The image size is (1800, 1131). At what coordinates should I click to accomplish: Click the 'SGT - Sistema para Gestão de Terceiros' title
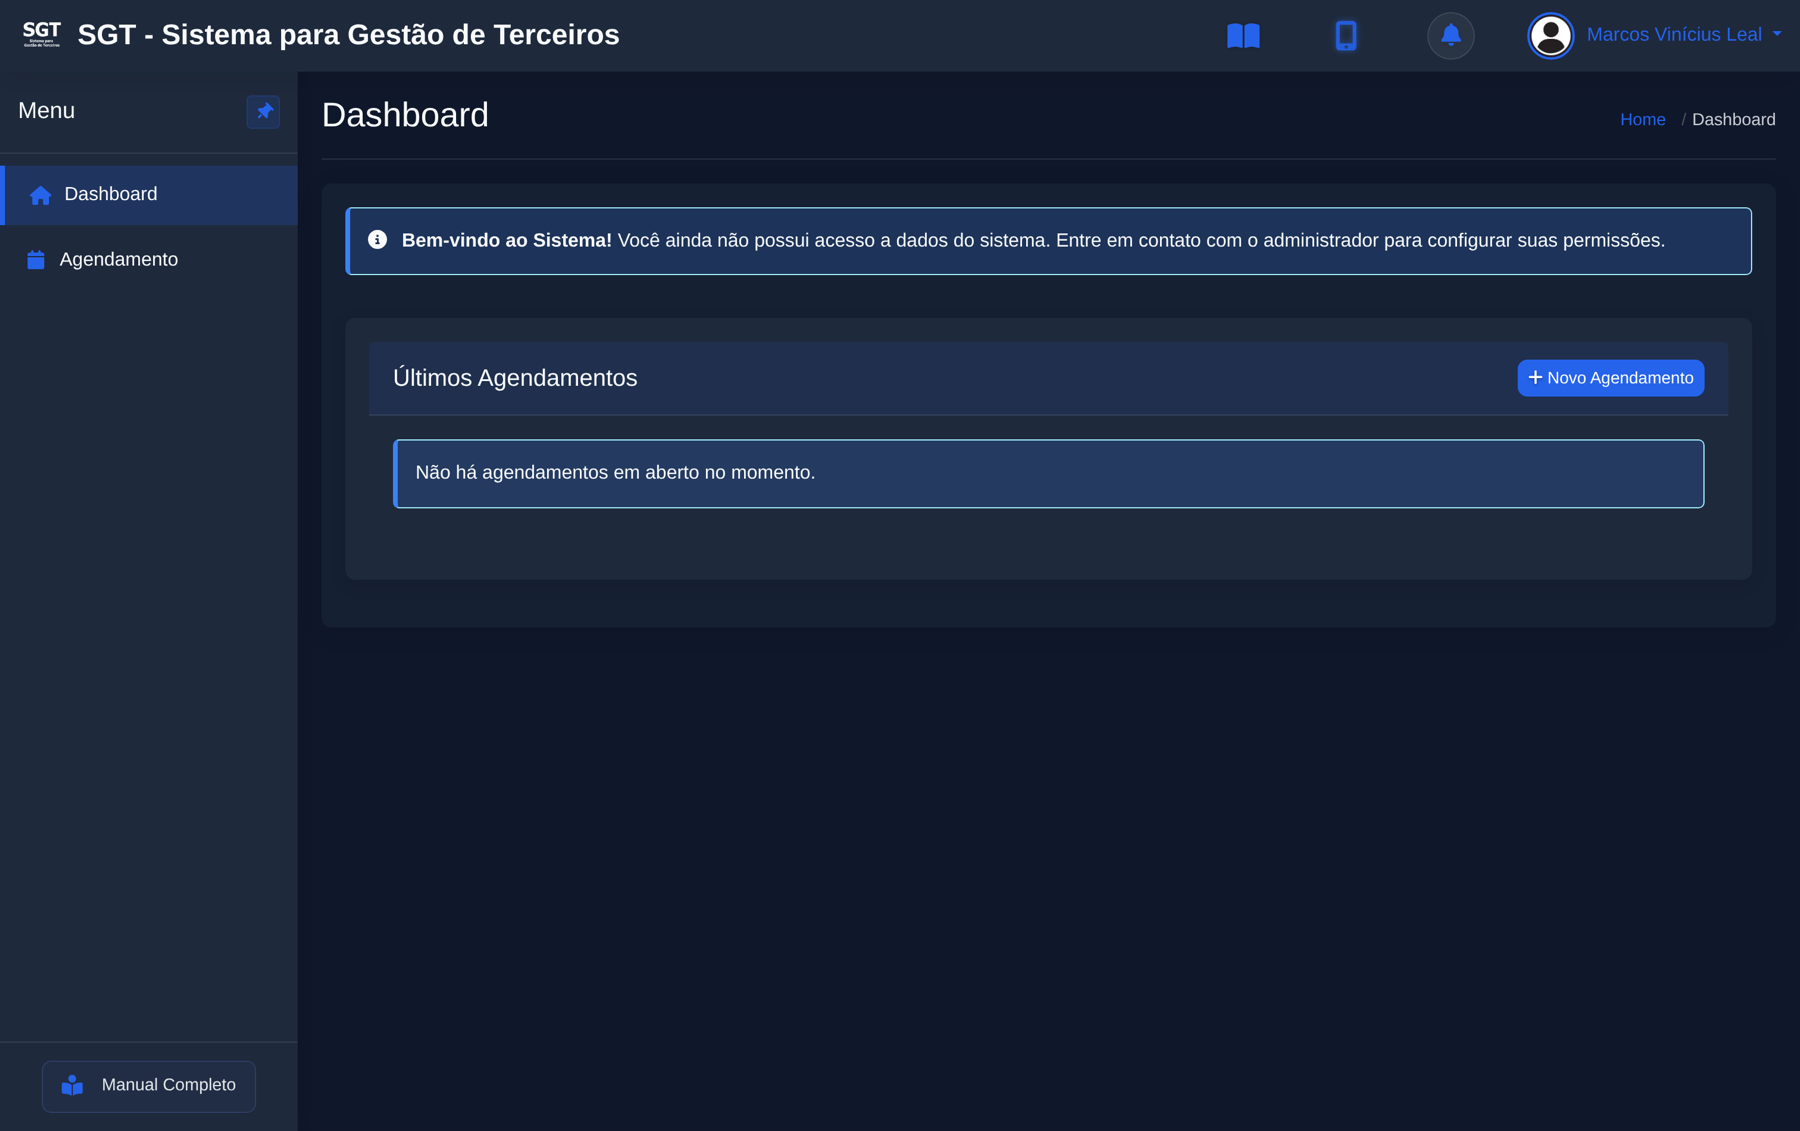point(348,35)
